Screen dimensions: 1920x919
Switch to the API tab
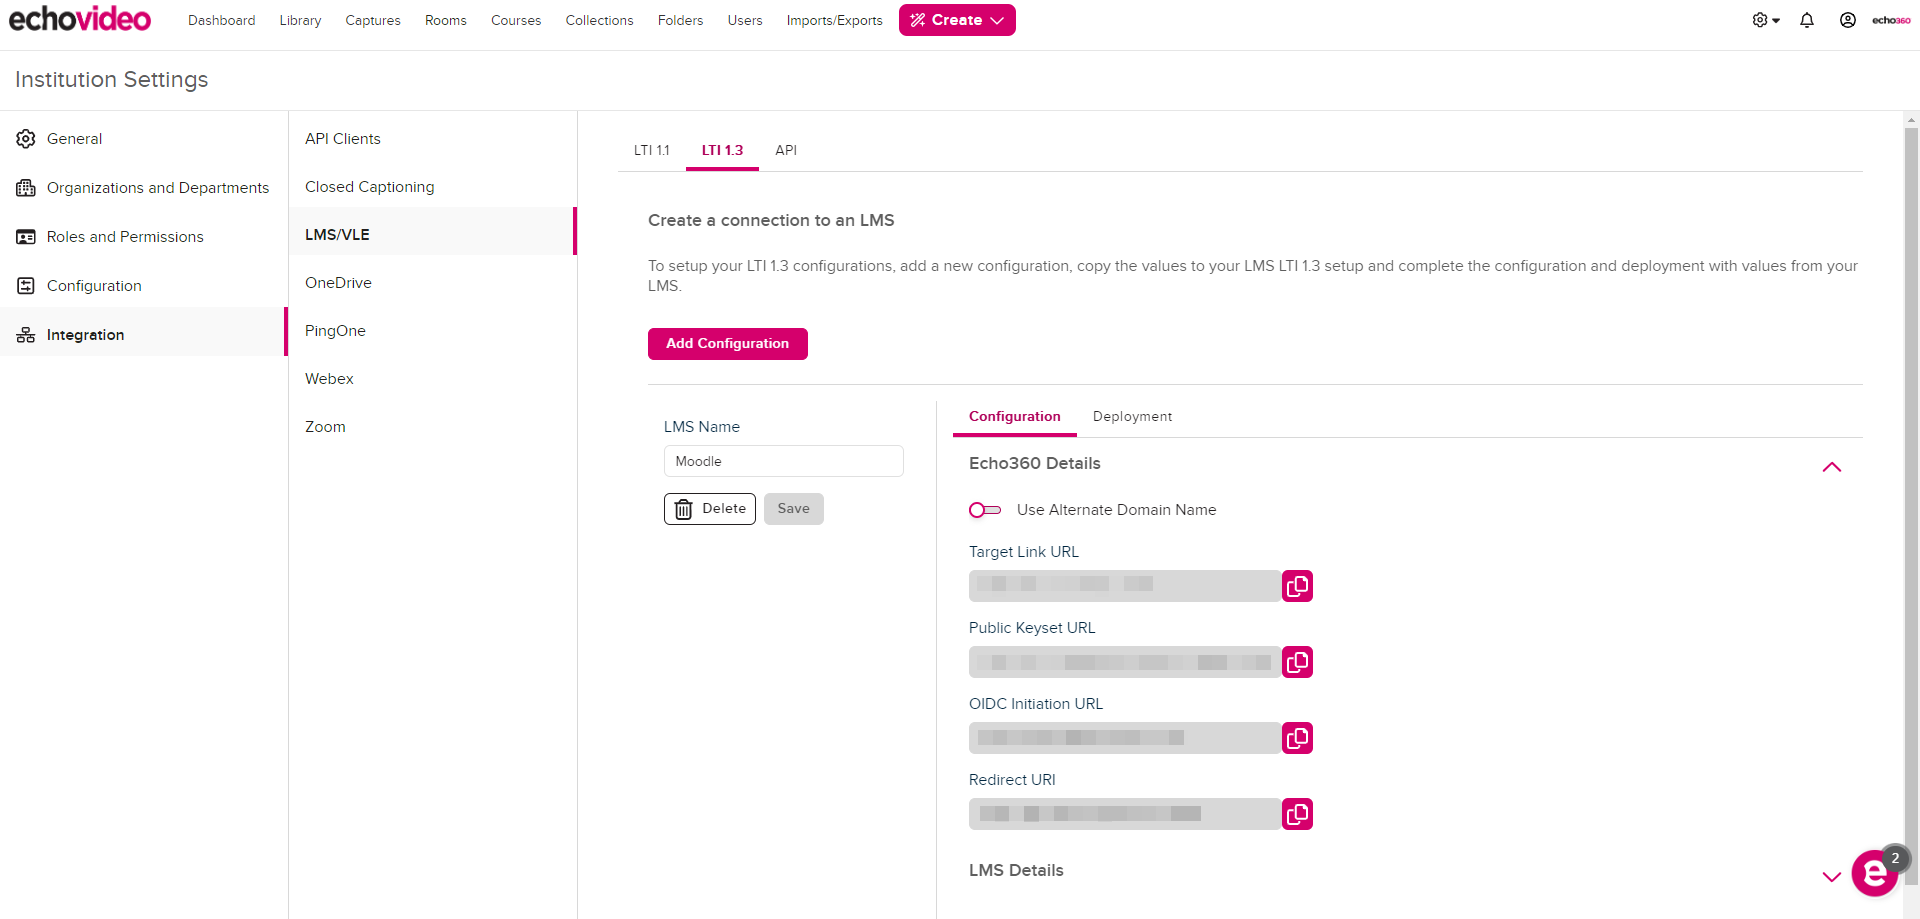point(786,150)
